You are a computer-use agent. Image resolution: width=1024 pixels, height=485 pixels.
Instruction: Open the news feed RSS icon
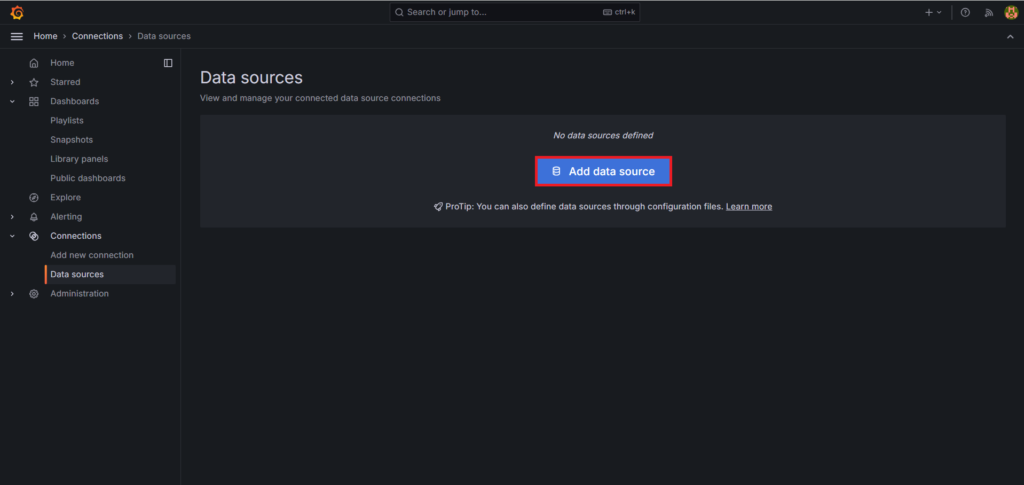(989, 12)
